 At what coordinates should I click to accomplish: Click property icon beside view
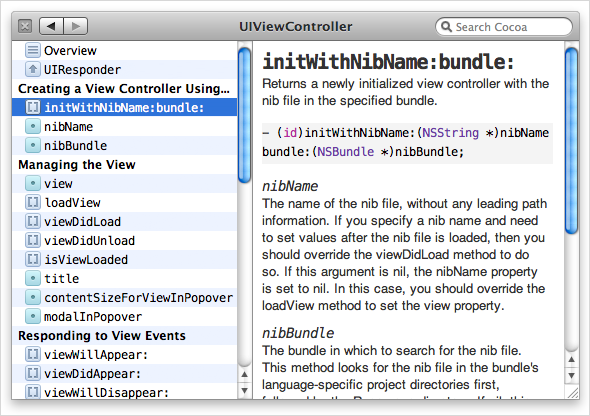[x=33, y=183]
